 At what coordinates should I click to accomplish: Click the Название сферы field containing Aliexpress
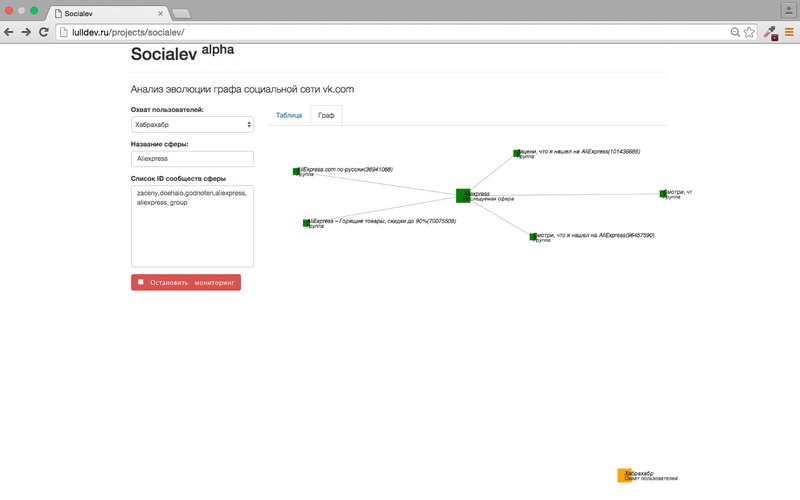[192, 159]
